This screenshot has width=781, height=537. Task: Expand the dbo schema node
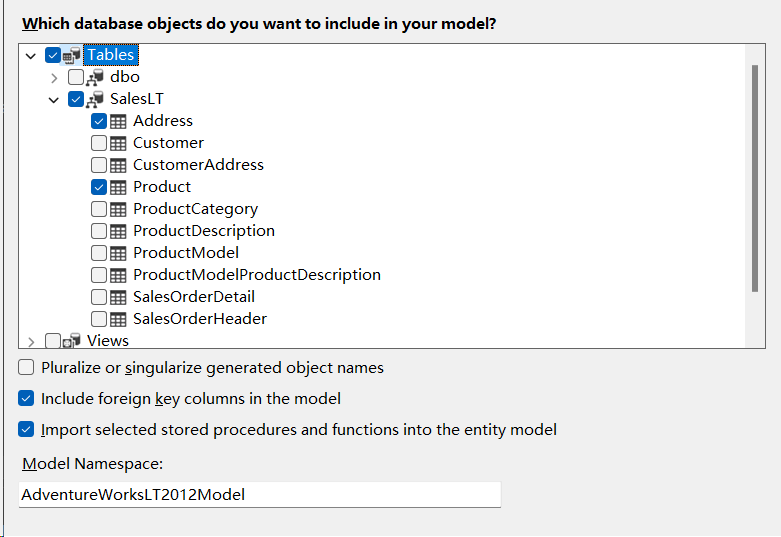[x=54, y=78]
